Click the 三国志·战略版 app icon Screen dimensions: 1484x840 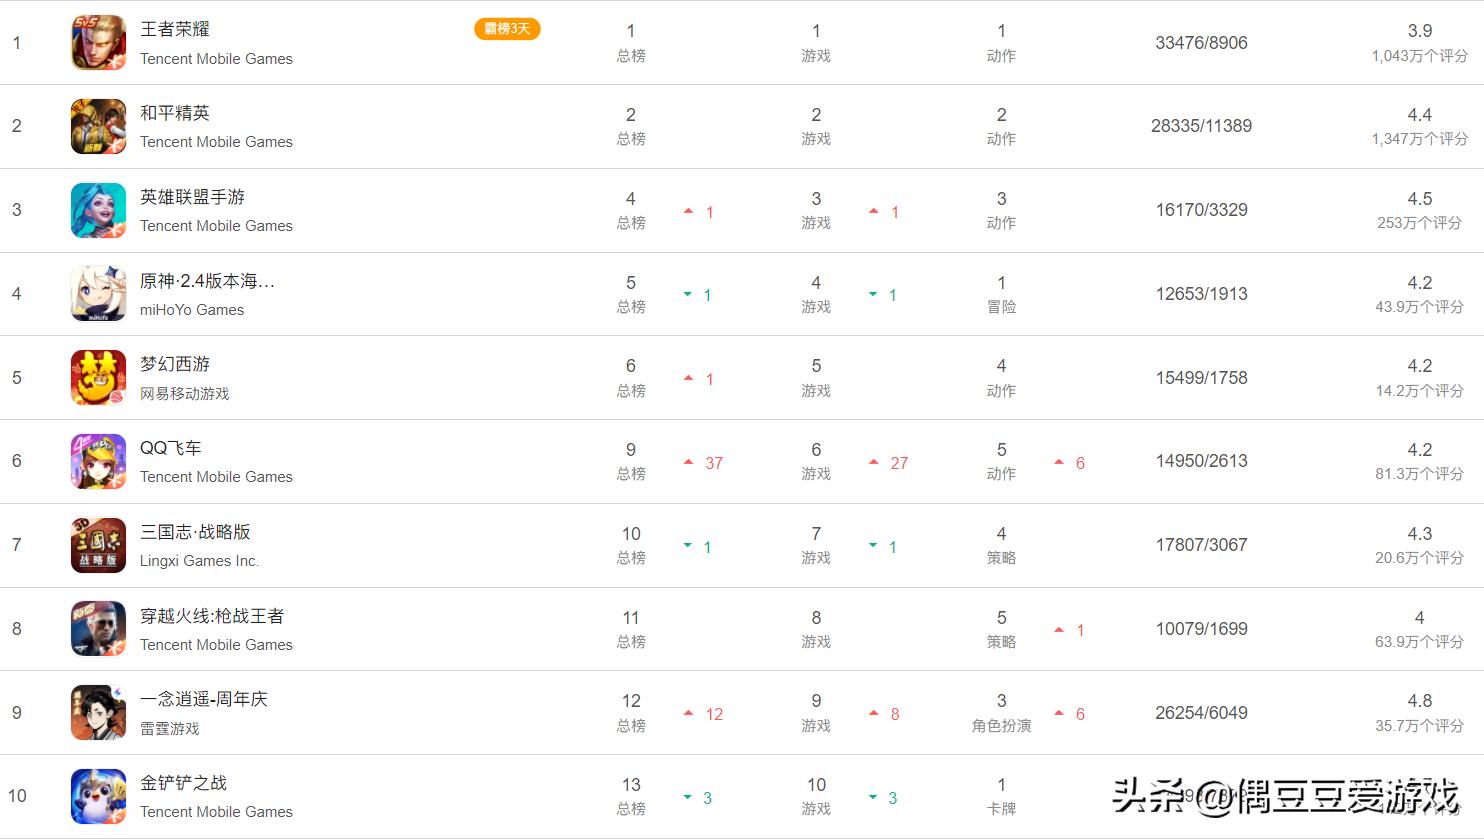98,545
